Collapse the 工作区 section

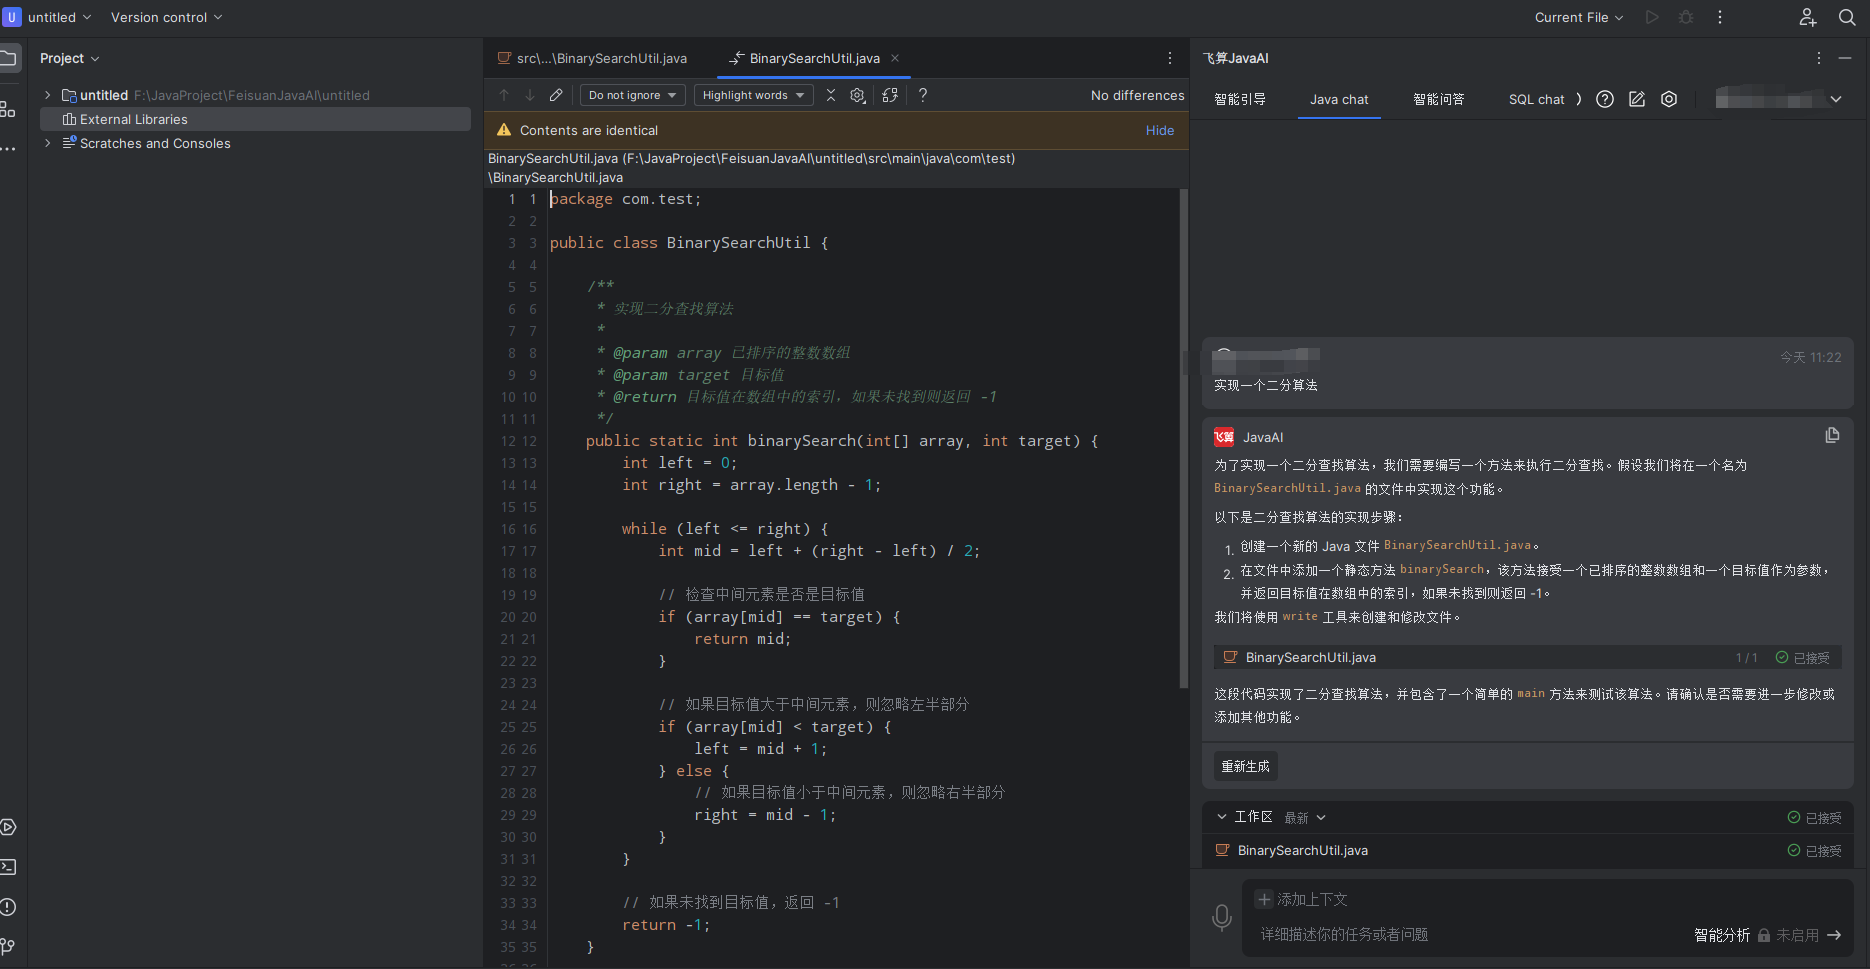[x=1222, y=817]
